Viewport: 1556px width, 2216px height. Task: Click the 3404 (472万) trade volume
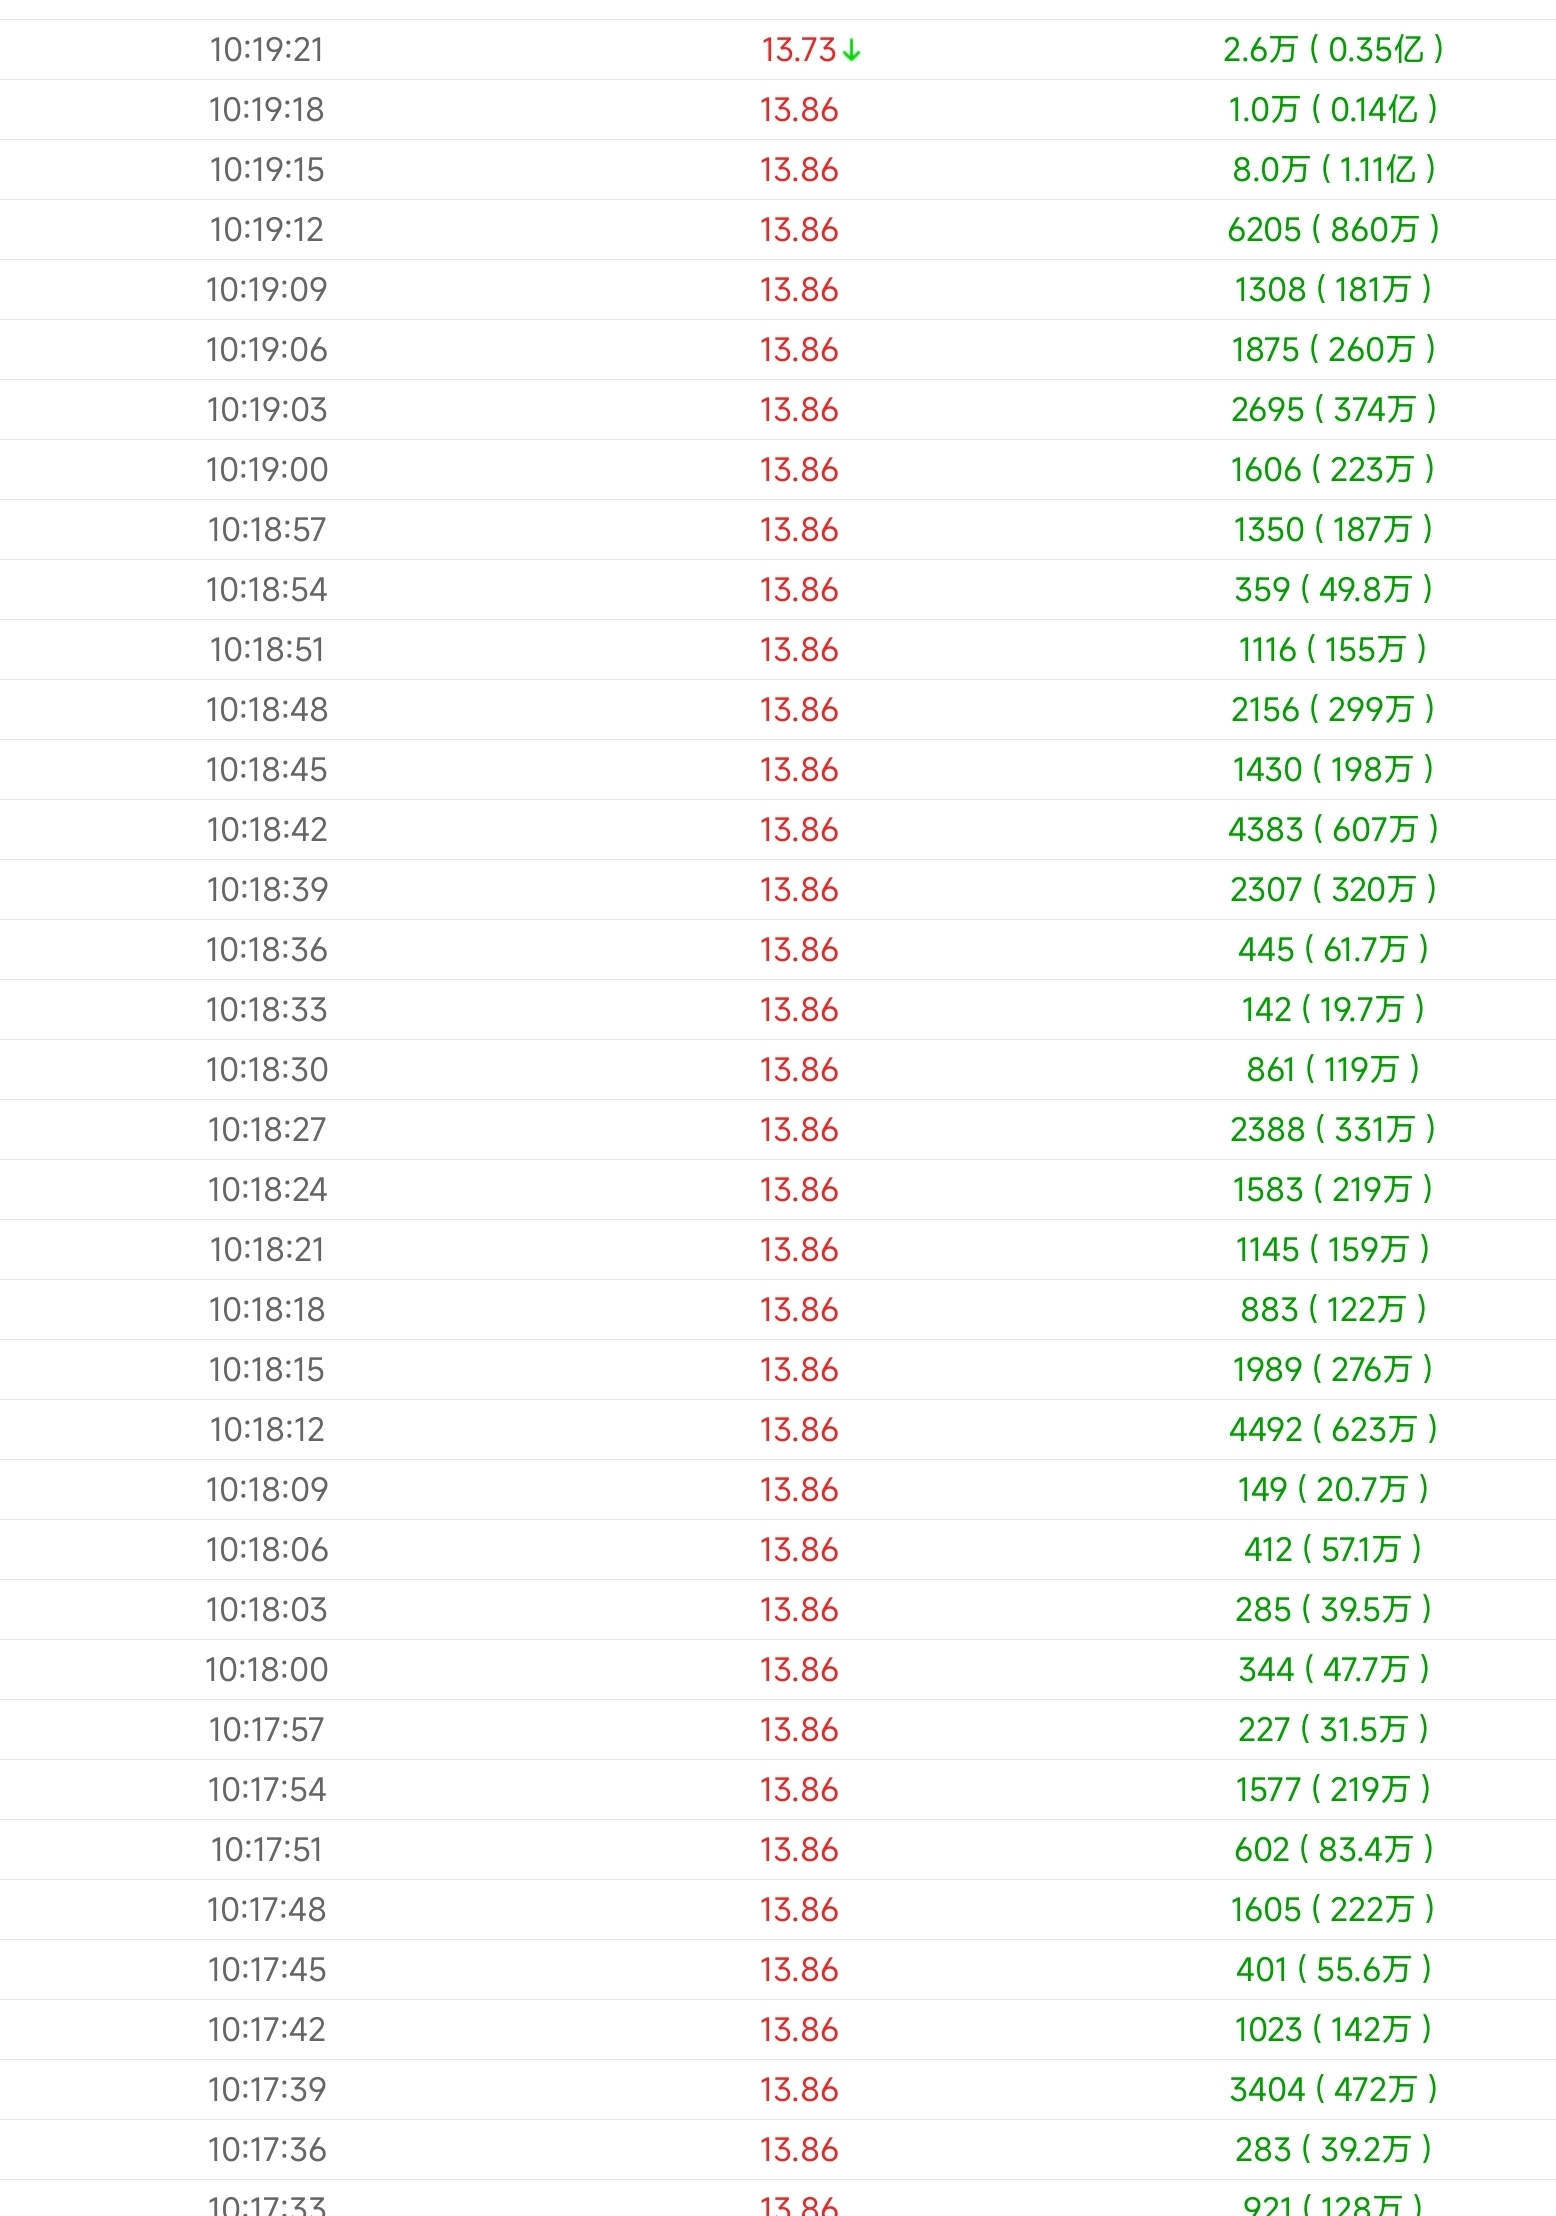1332,2090
